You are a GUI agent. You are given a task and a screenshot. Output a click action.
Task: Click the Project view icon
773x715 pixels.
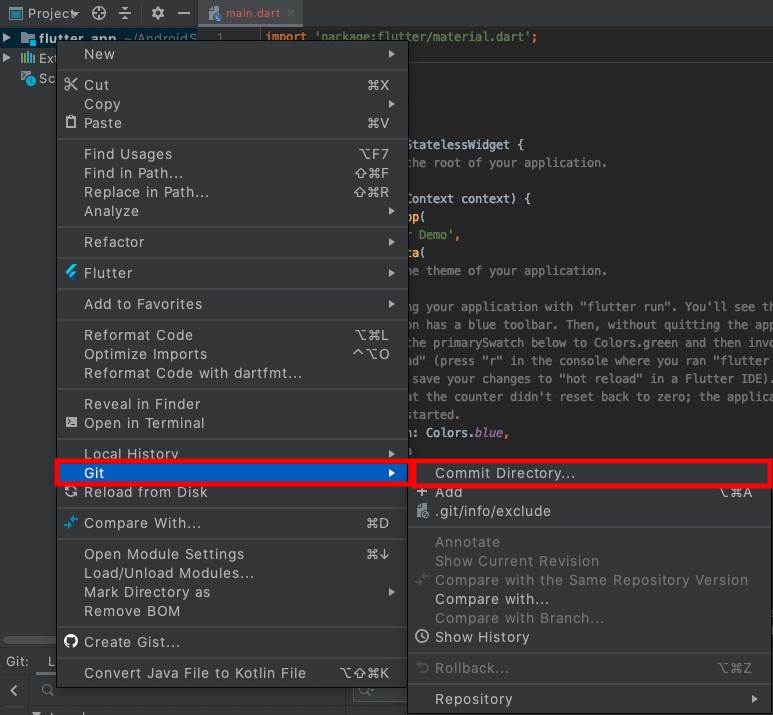(16, 13)
